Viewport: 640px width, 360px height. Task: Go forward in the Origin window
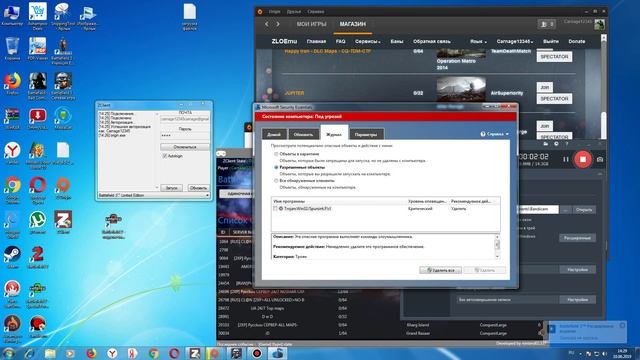coord(278,24)
